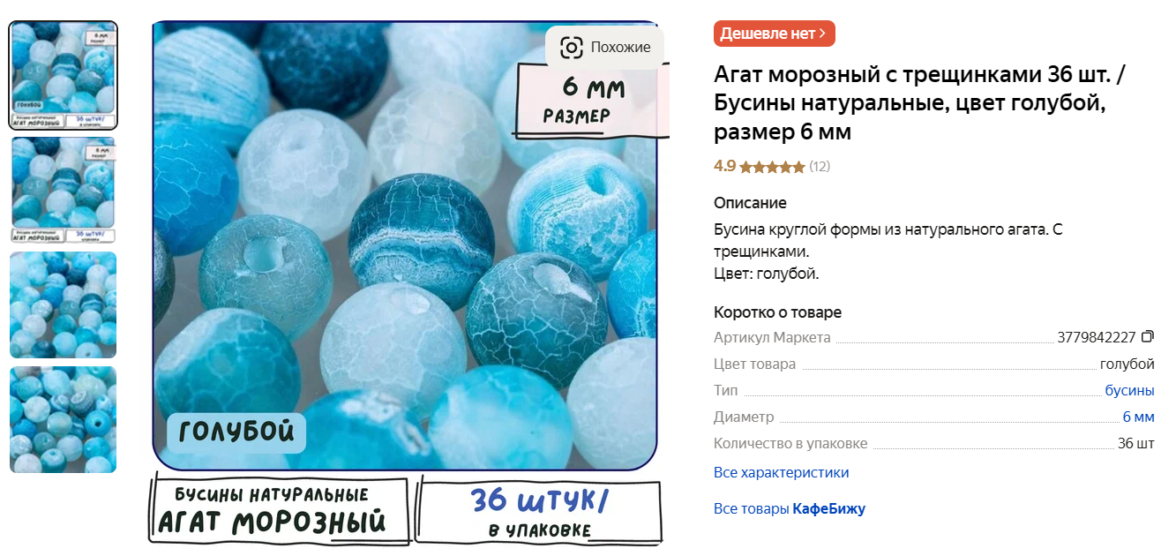Select the third thumbnail of scattered beads
1176x556 pixels.
click(63, 305)
